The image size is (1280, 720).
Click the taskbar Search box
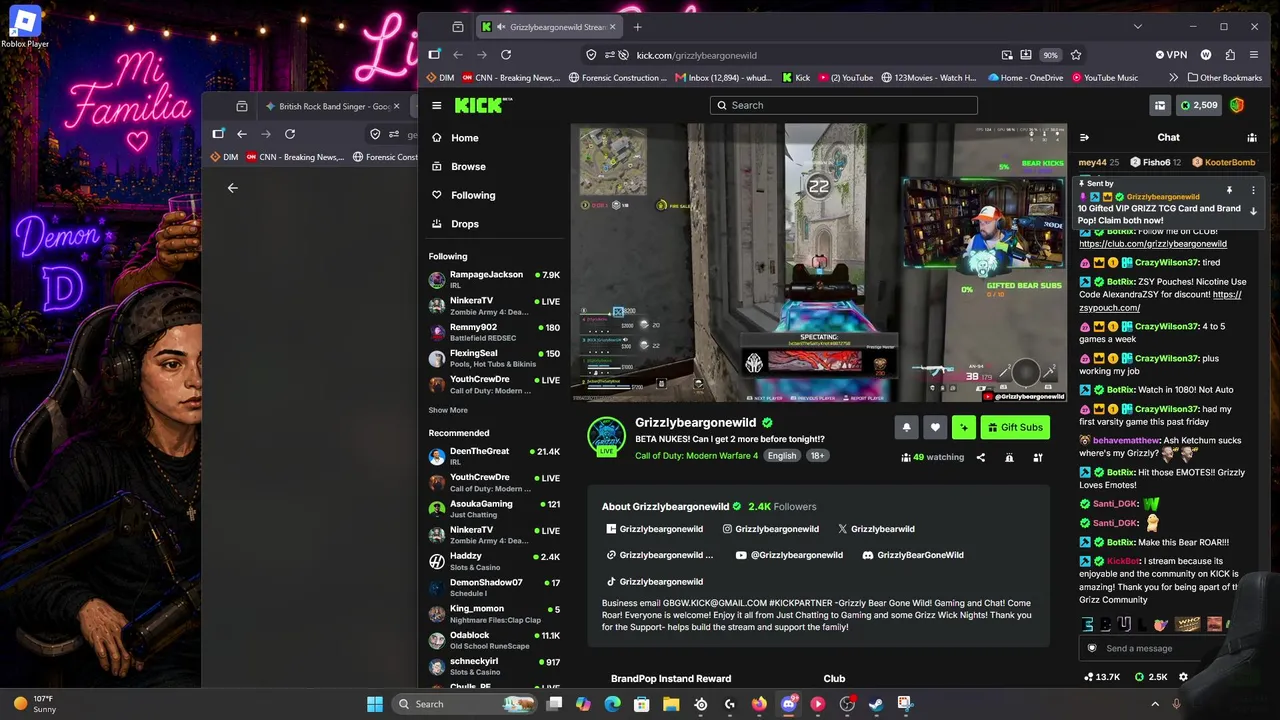pos(465,704)
